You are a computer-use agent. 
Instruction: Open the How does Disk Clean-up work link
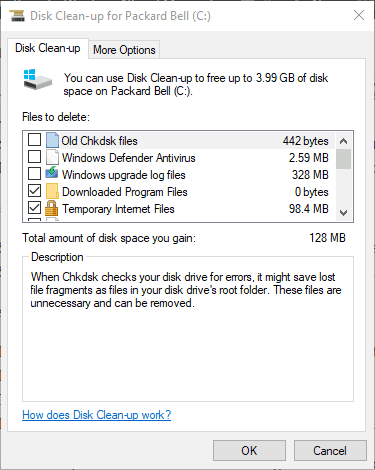click(x=97, y=415)
